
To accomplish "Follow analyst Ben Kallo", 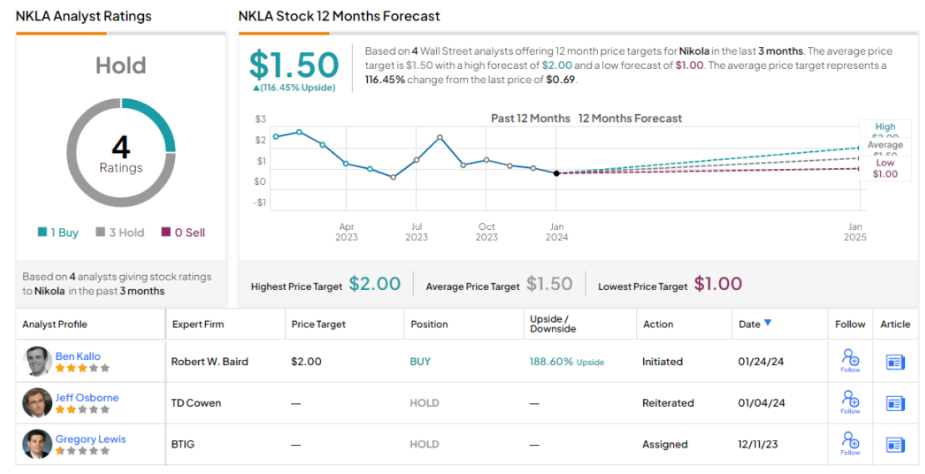I will [x=850, y=360].
